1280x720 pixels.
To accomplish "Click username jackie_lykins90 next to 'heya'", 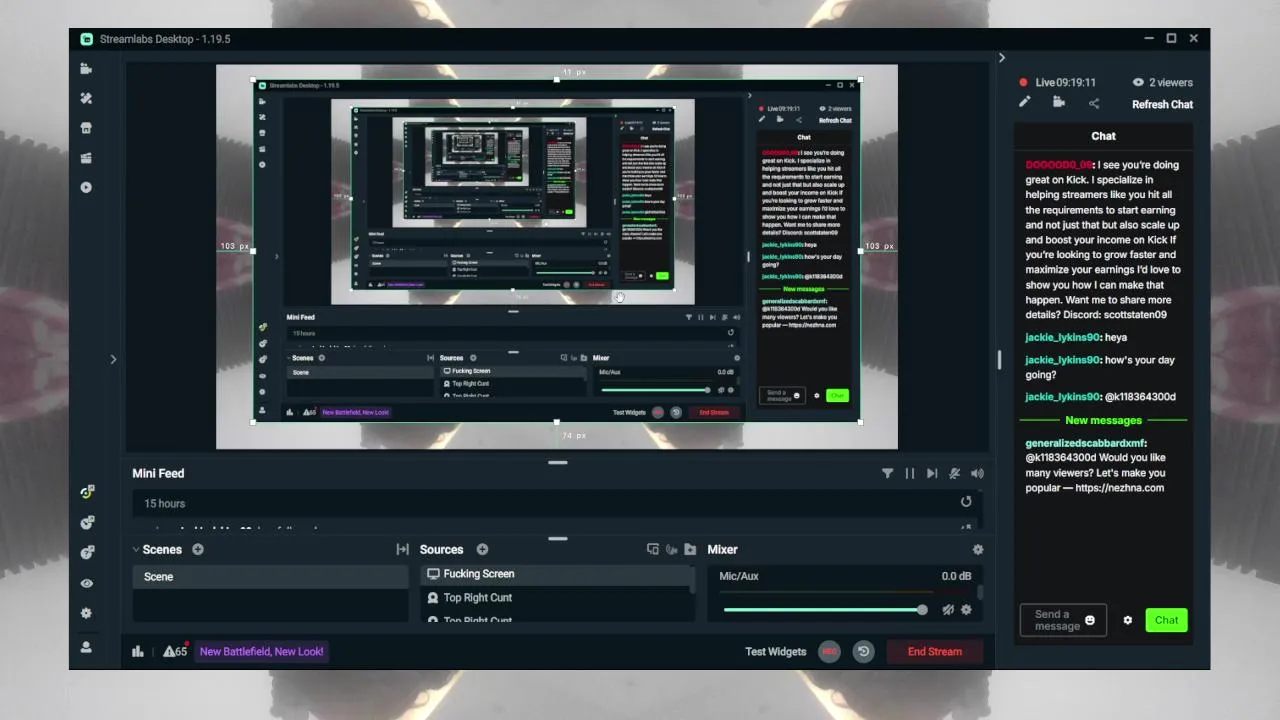I will coord(1063,338).
